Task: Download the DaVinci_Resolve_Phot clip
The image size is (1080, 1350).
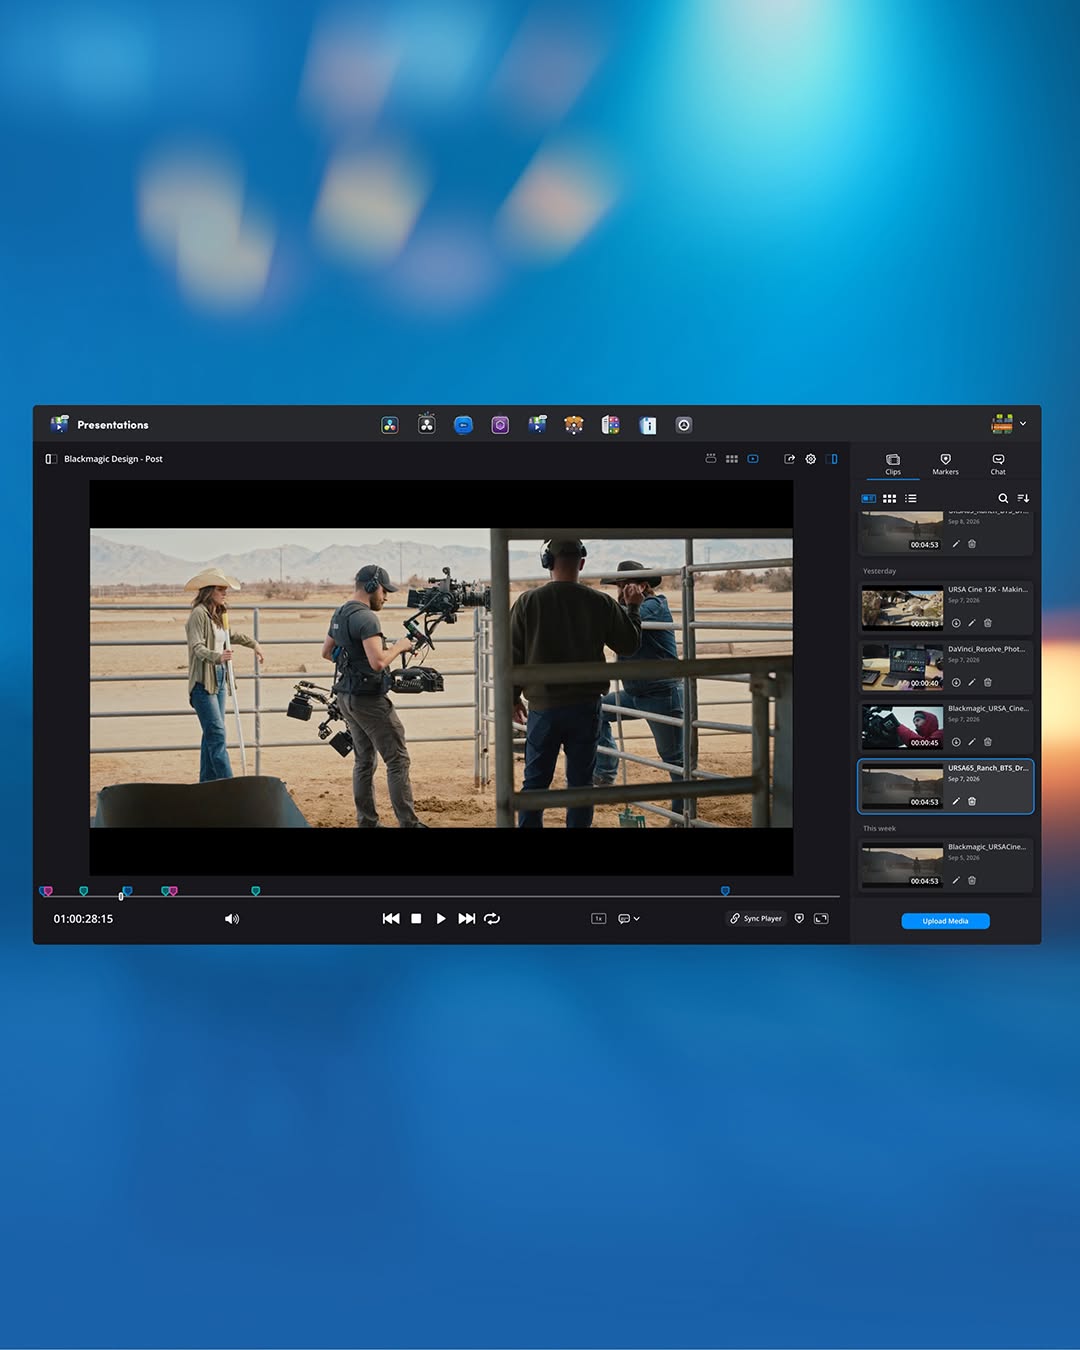Action: pos(956,682)
